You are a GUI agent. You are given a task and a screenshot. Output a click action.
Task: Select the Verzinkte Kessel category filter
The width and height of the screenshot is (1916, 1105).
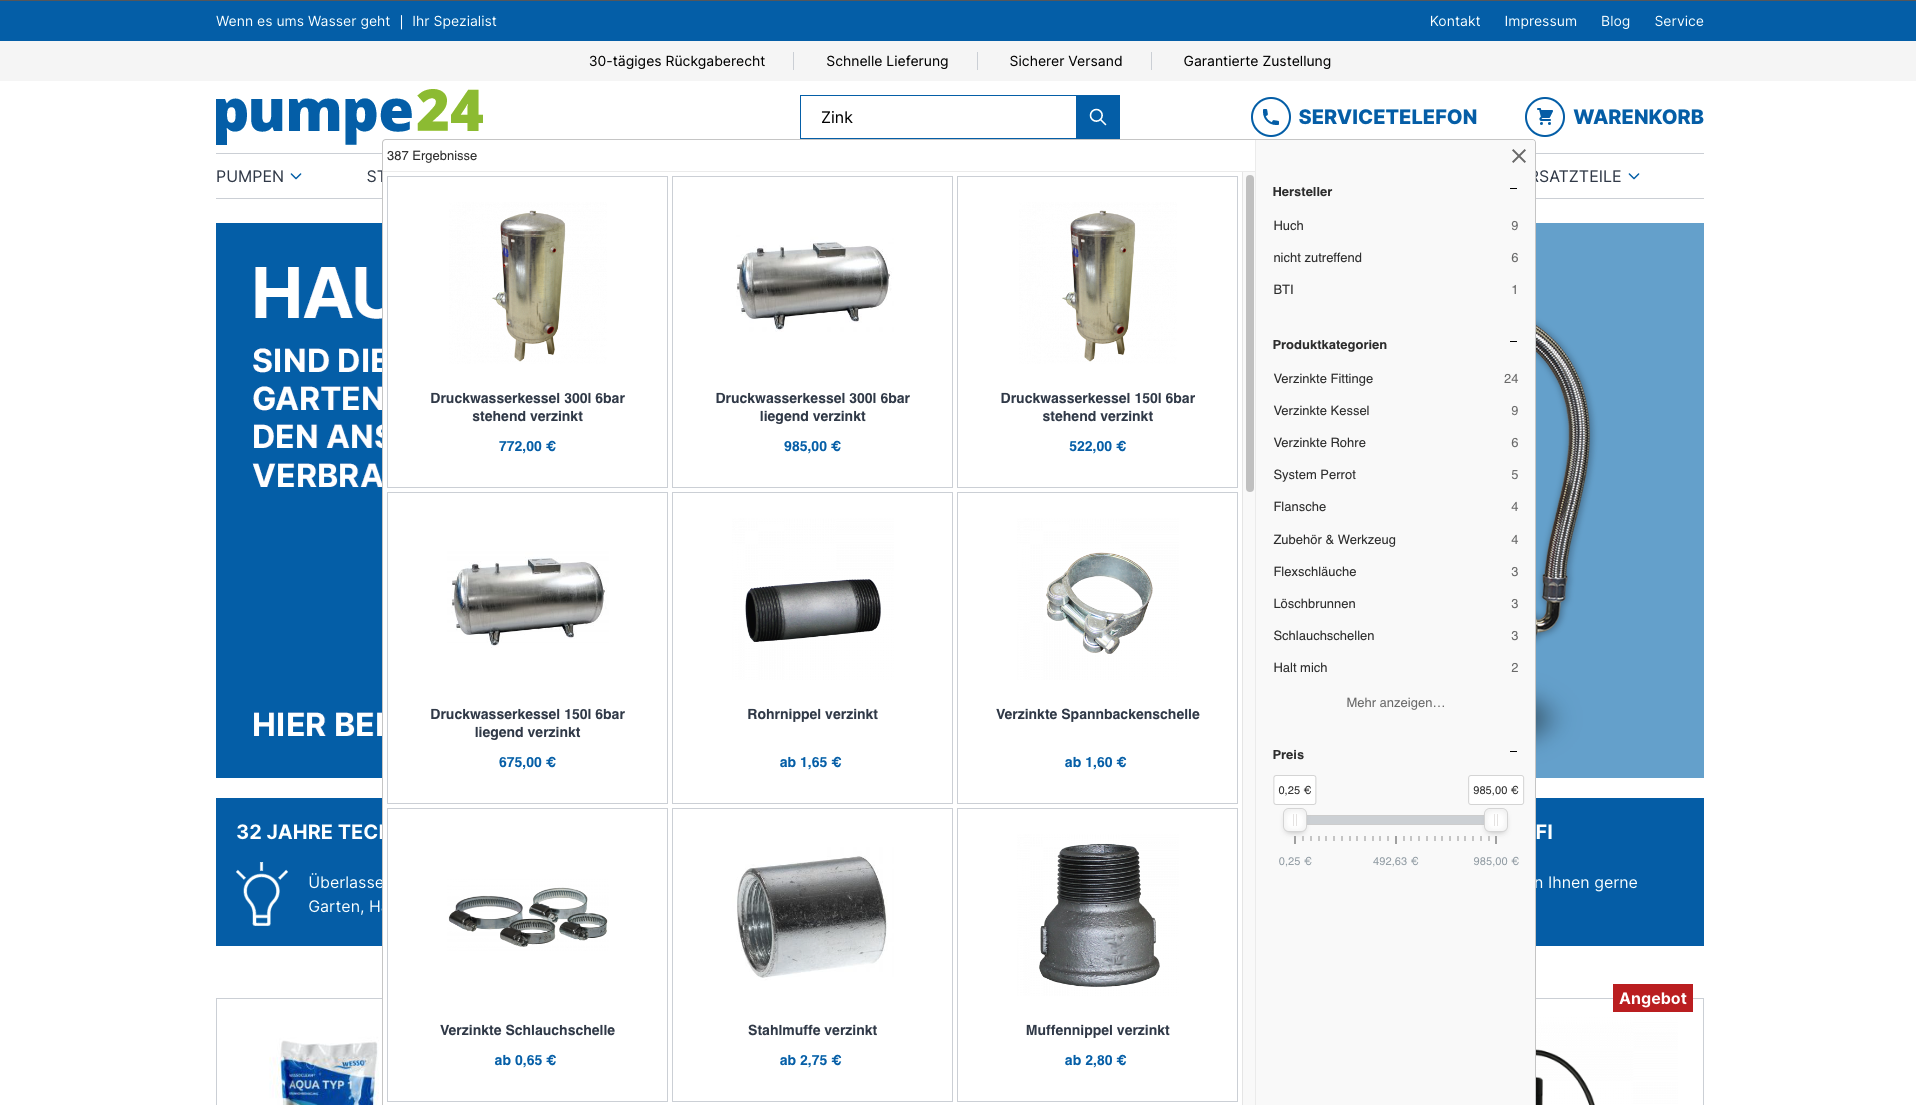1321,410
